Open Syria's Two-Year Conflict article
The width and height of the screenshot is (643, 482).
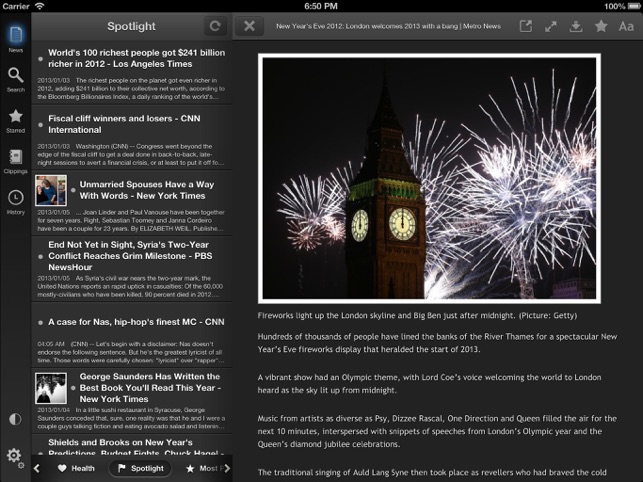132,269
